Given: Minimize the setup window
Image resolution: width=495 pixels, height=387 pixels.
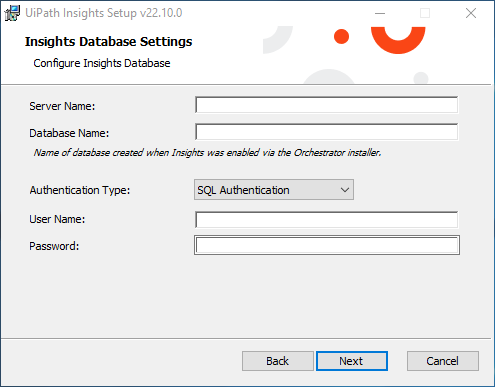Looking at the screenshot, I should (380, 13).
